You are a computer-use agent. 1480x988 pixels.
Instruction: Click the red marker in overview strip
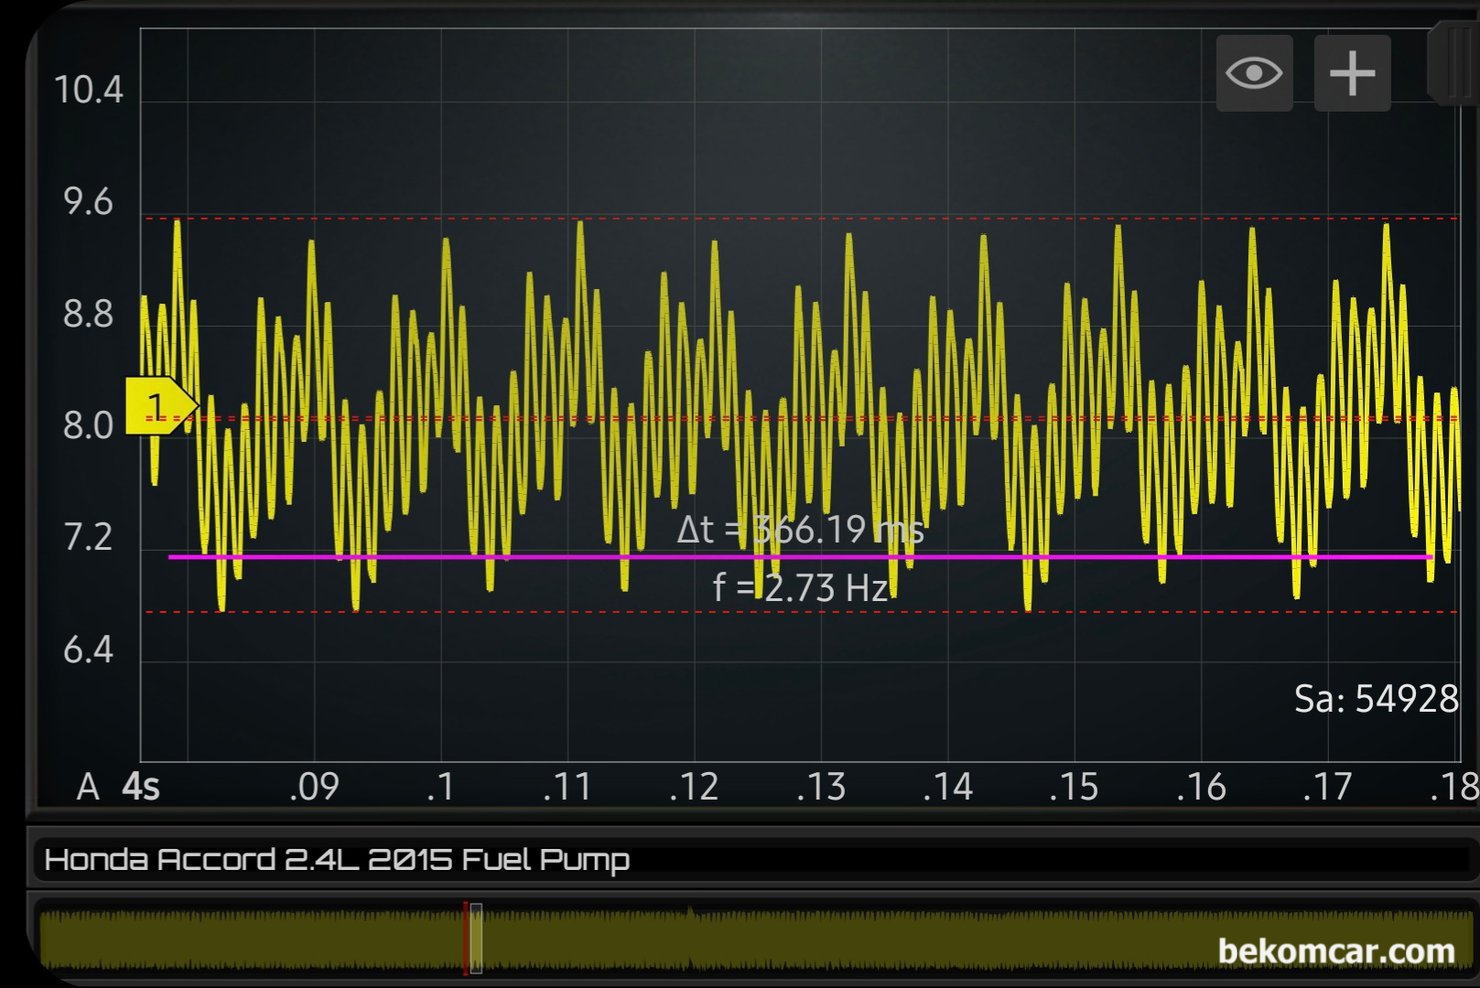pyautogui.click(x=465, y=937)
